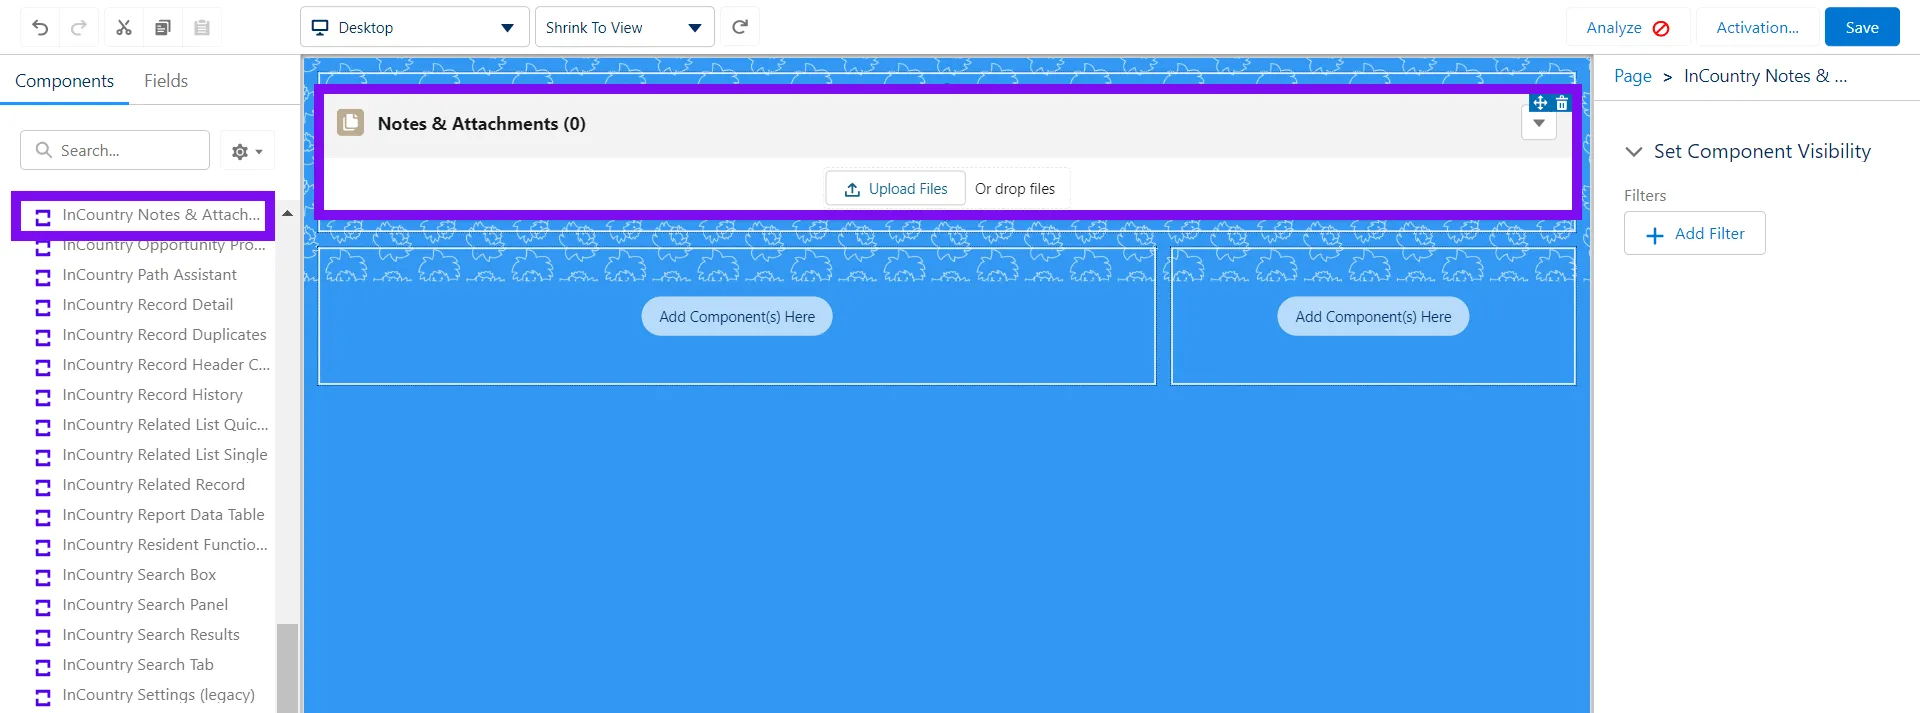Click the Refresh canvas icon
Image resolution: width=1920 pixels, height=713 pixels.
(x=740, y=27)
